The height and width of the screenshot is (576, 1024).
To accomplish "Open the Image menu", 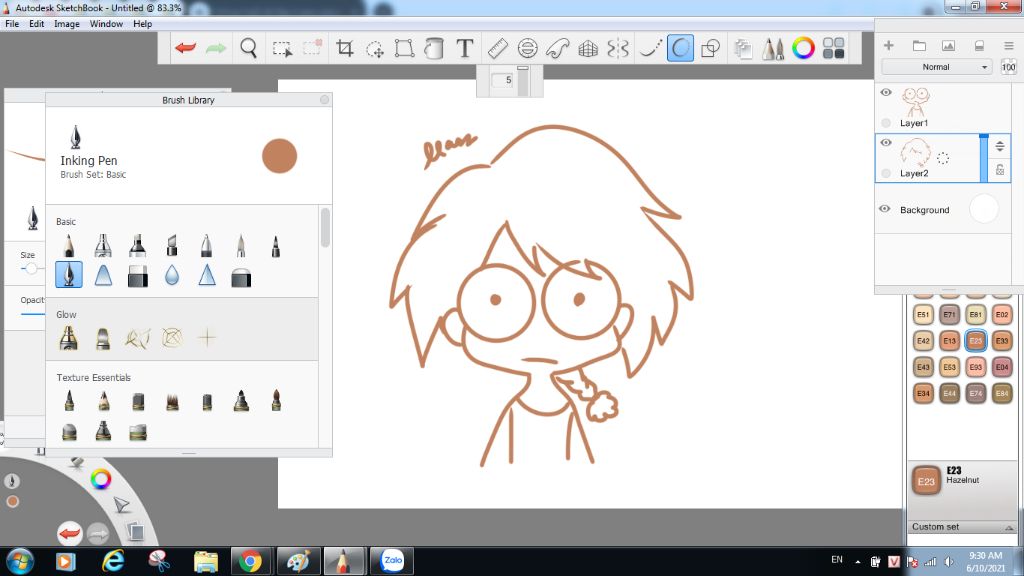I will [66, 23].
